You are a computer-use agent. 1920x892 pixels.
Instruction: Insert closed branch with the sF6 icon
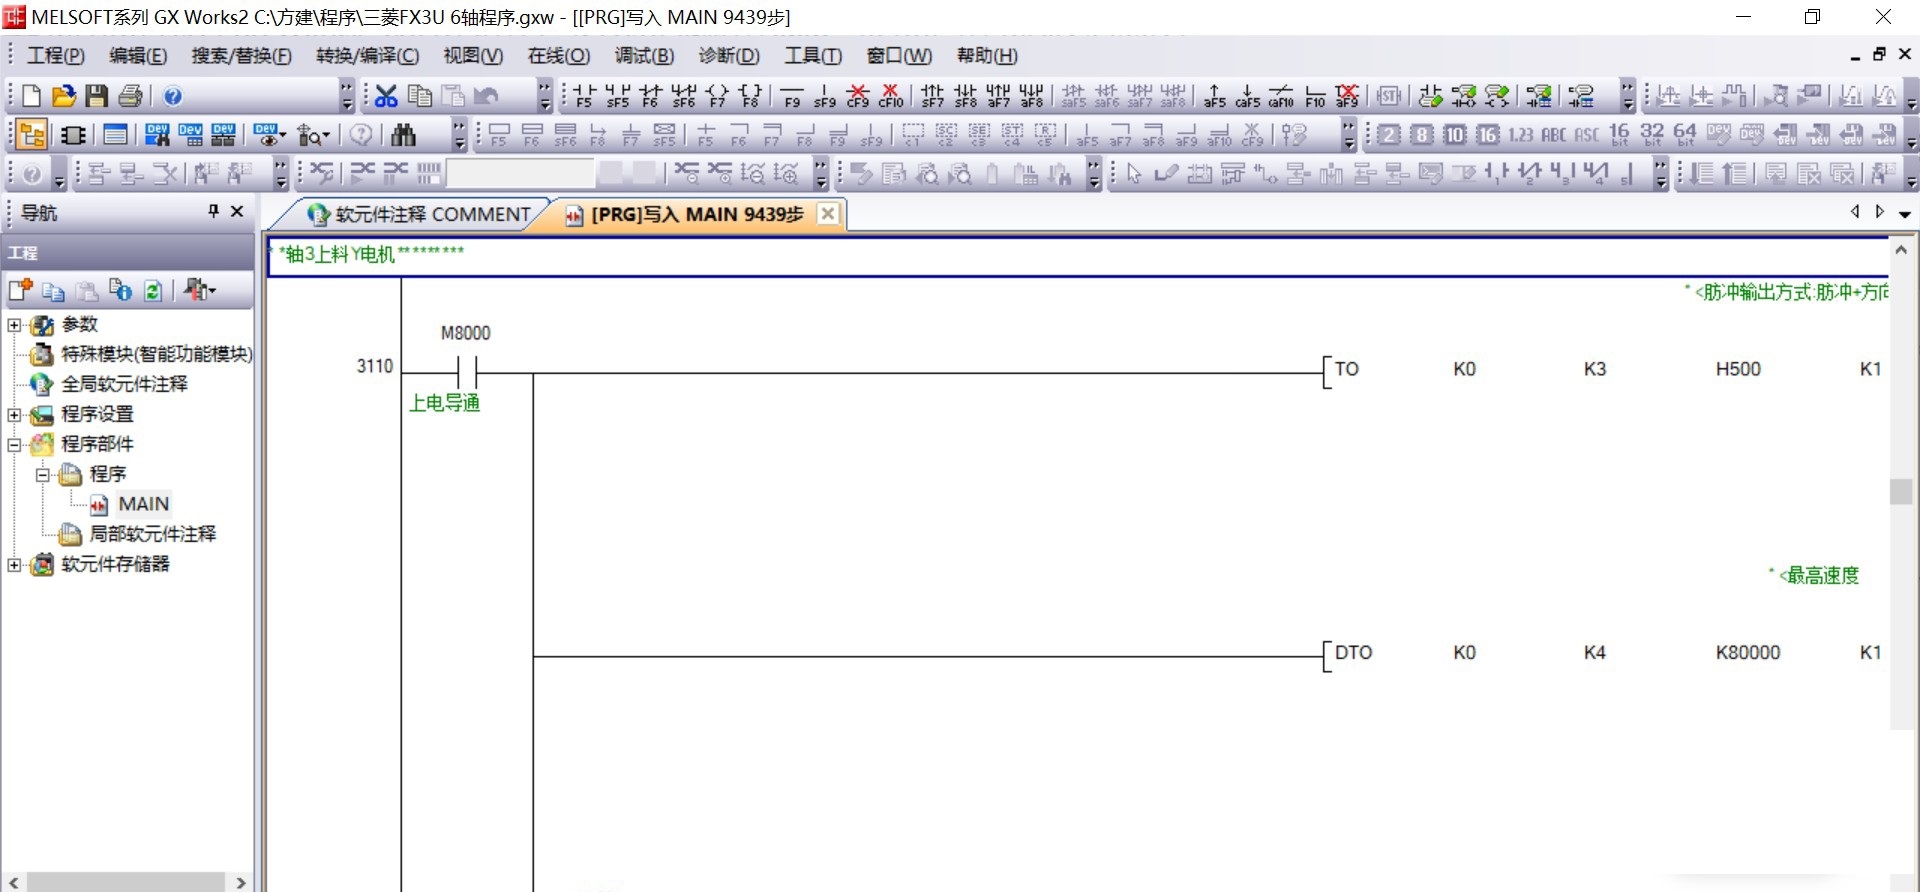click(x=684, y=96)
